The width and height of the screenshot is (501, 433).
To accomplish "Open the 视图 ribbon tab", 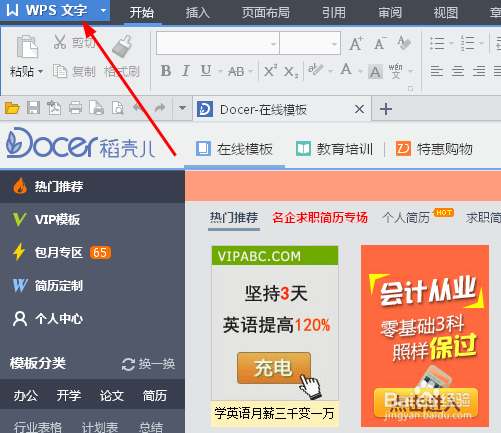I will tap(446, 13).
